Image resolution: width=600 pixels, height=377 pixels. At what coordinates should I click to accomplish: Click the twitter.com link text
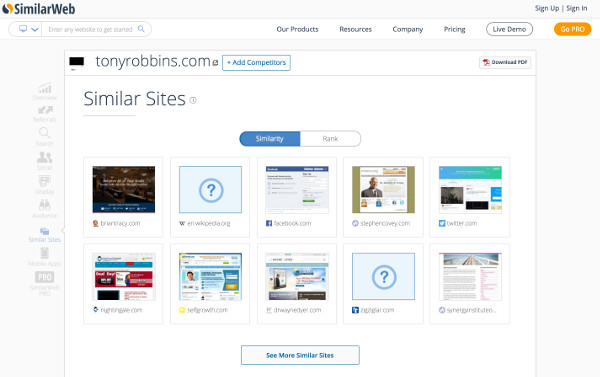tap(462, 223)
